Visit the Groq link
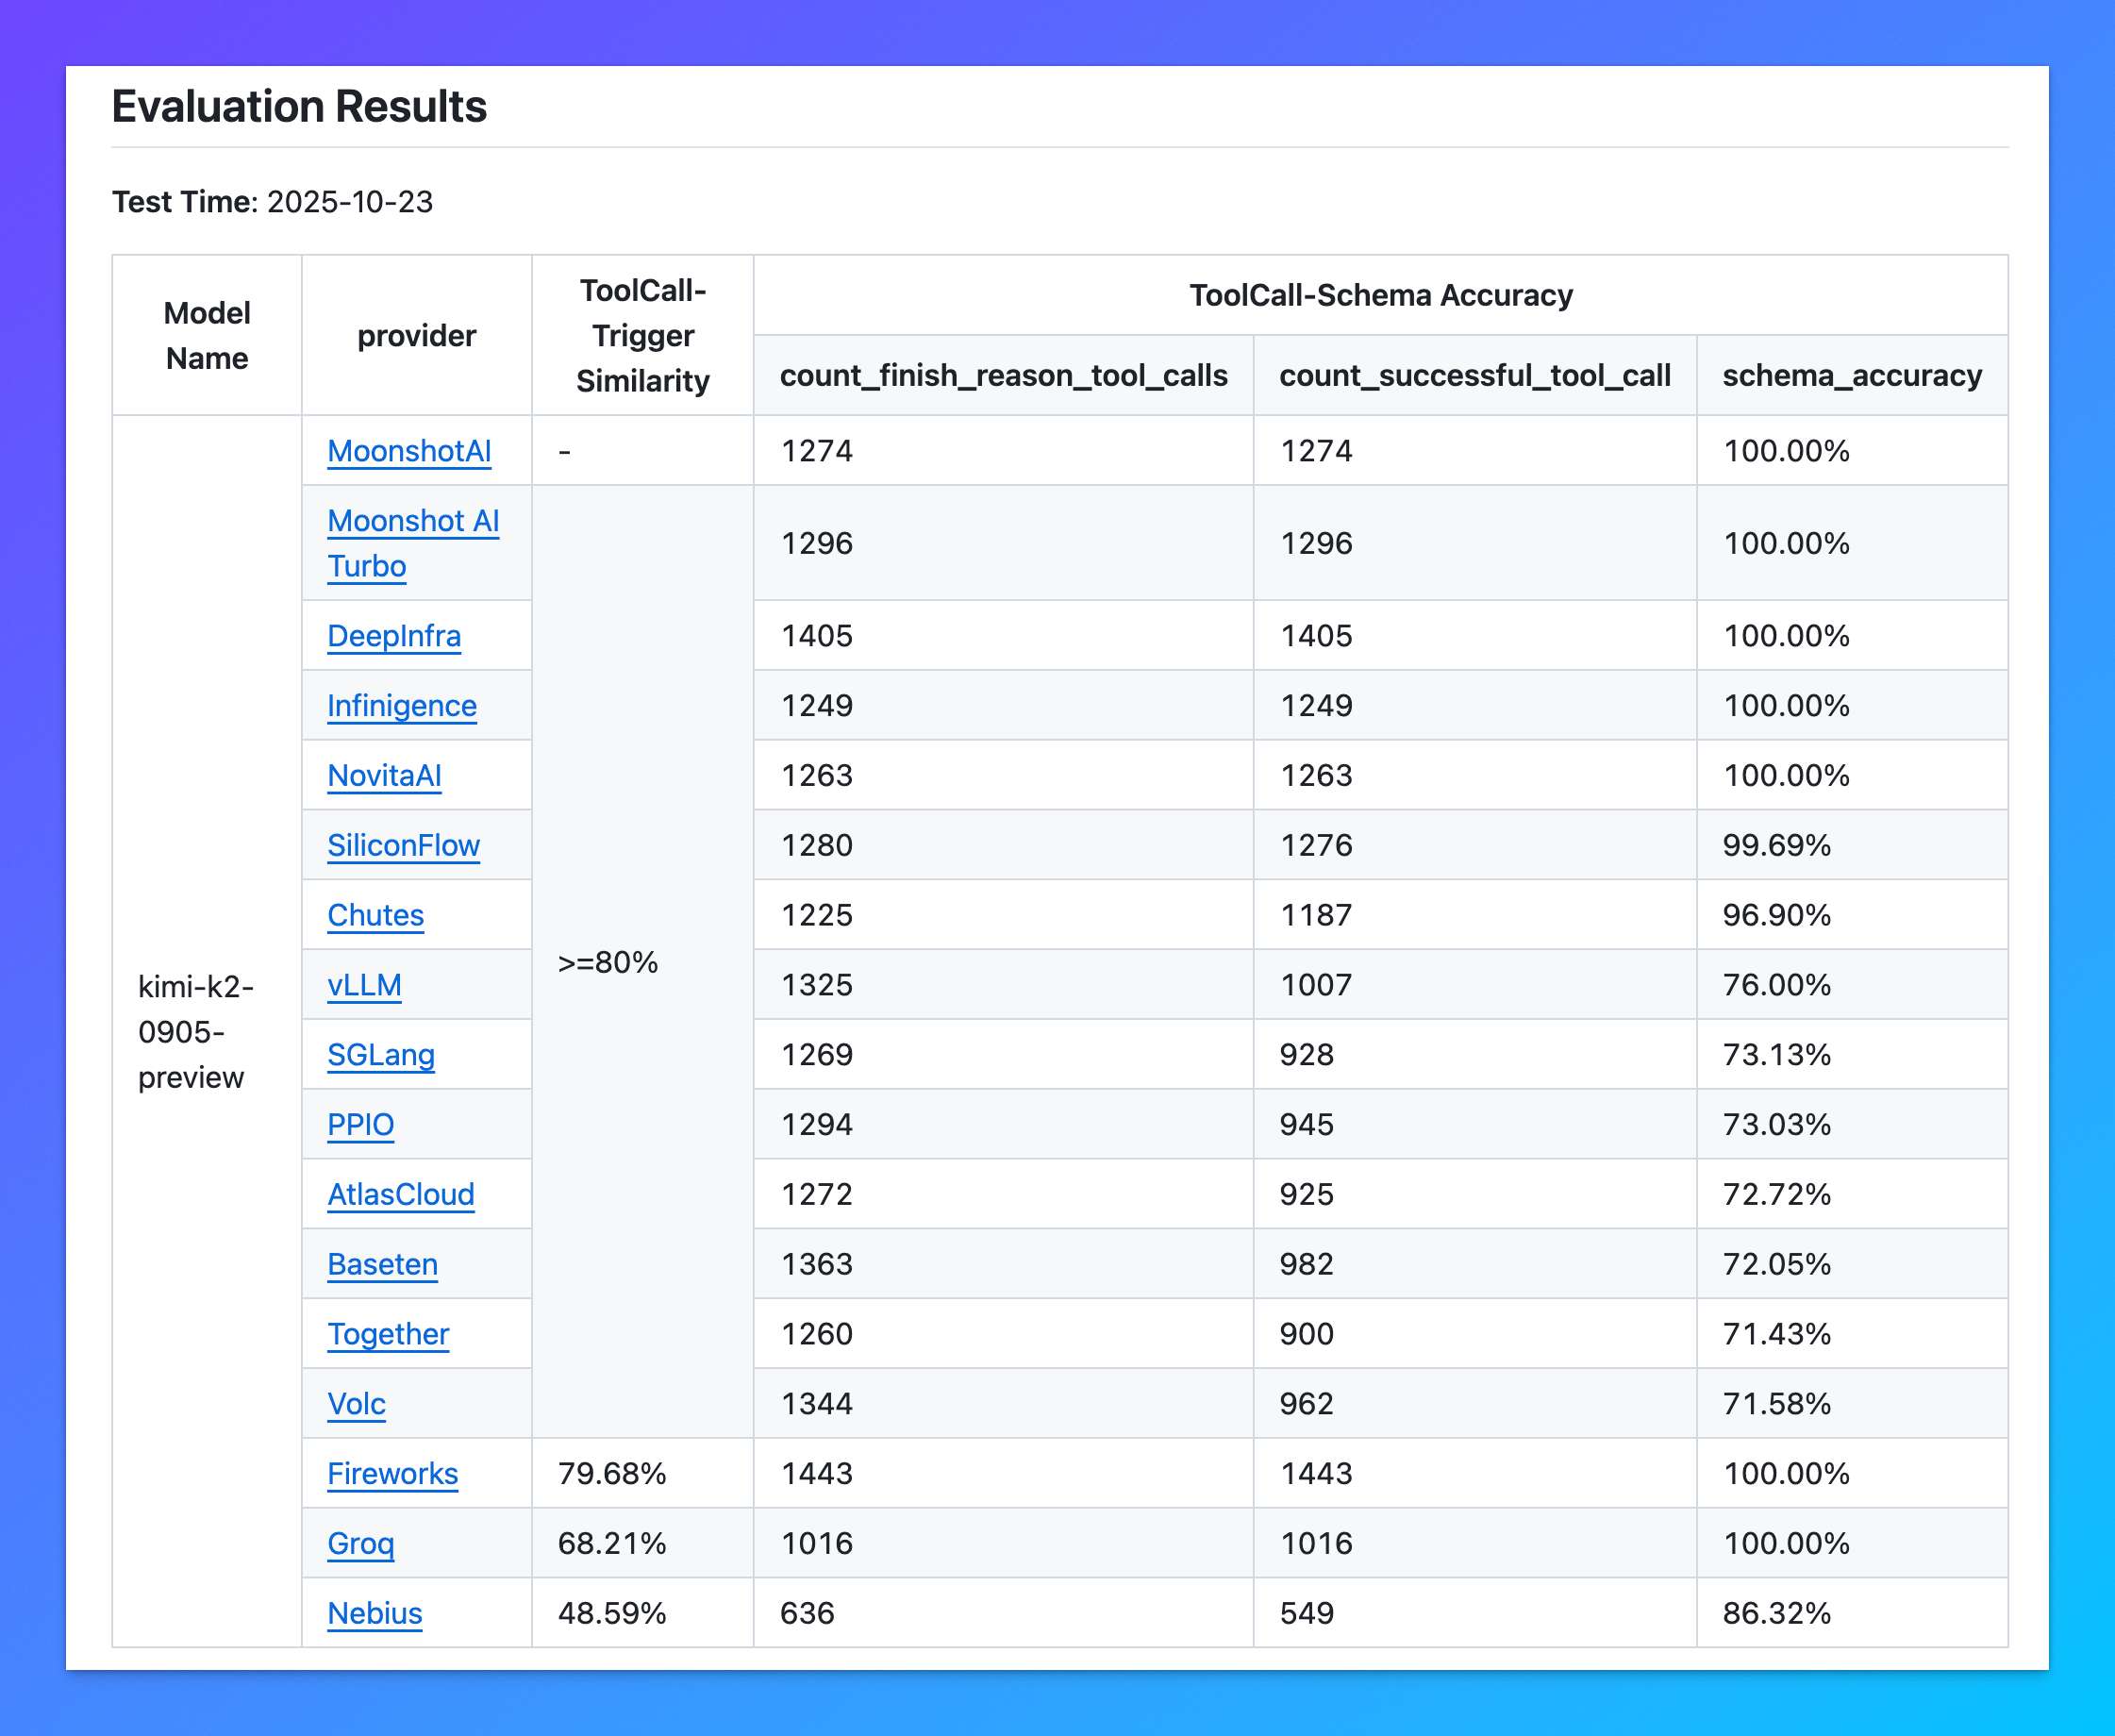 (x=360, y=1544)
